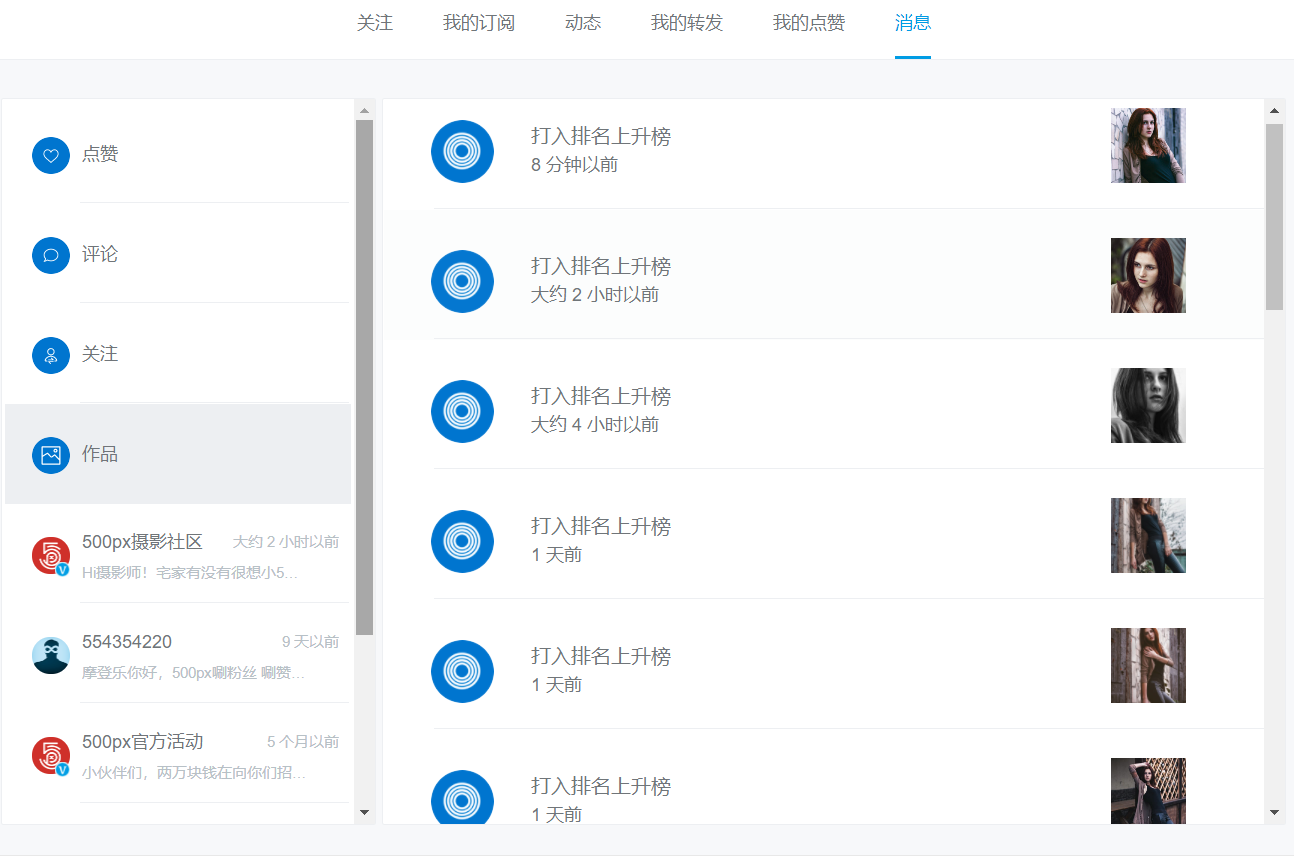Switch to the 我的订阅 tab
This screenshot has width=1294, height=857.
[x=479, y=23]
